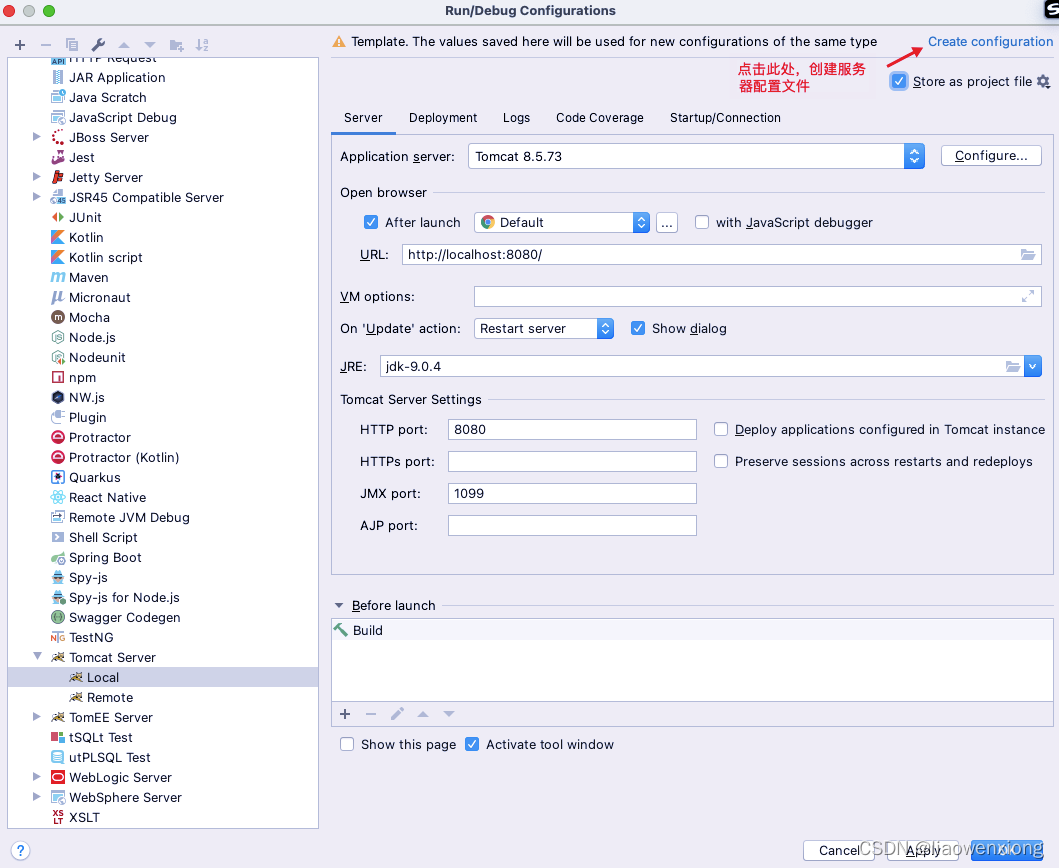The width and height of the screenshot is (1059, 868).
Task: Select the TestNG template icon
Action: pyautogui.click(x=58, y=638)
